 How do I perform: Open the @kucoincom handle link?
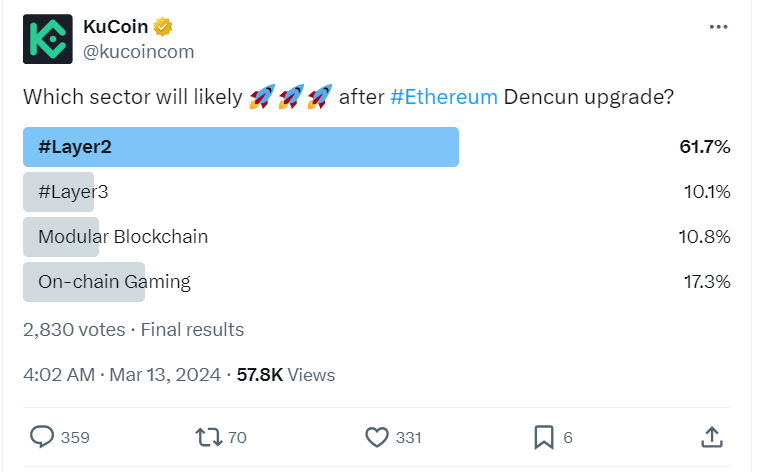[x=138, y=51]
